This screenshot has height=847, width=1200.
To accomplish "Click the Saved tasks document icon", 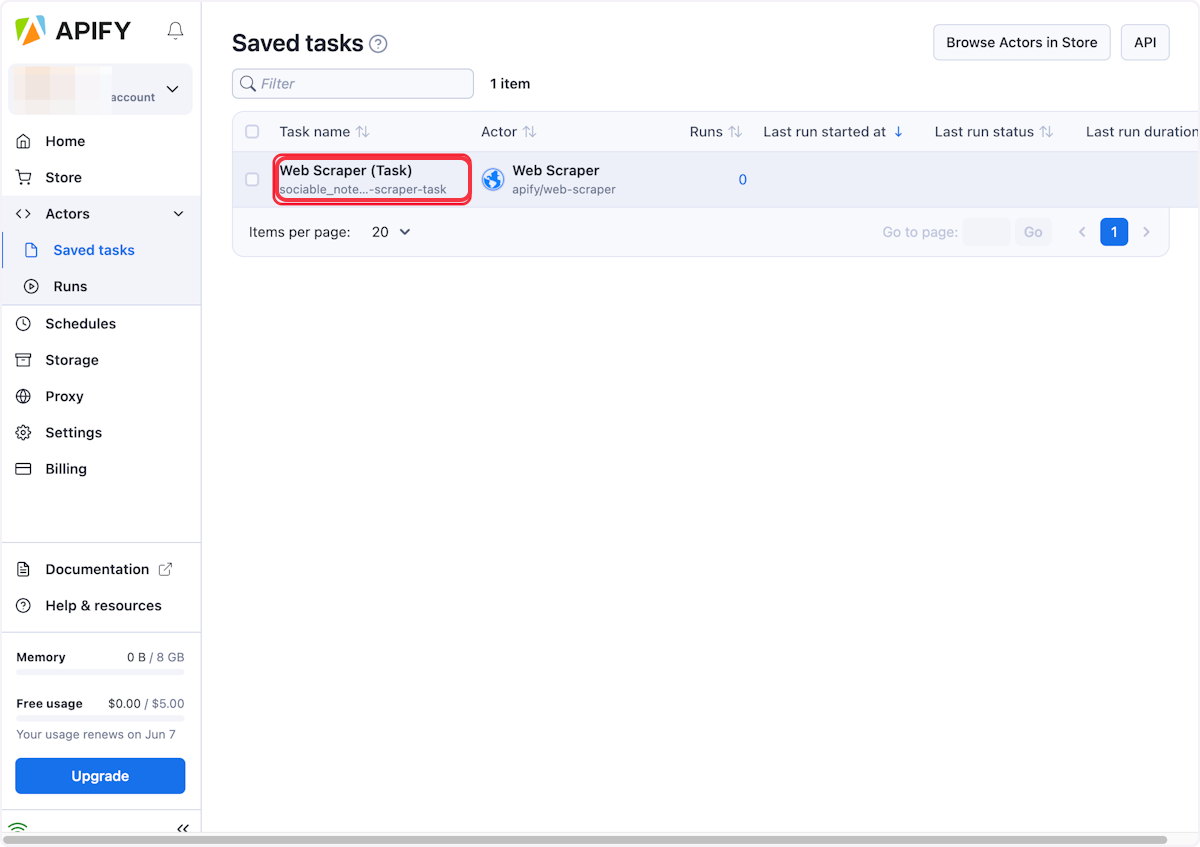I will click(31, 250).
